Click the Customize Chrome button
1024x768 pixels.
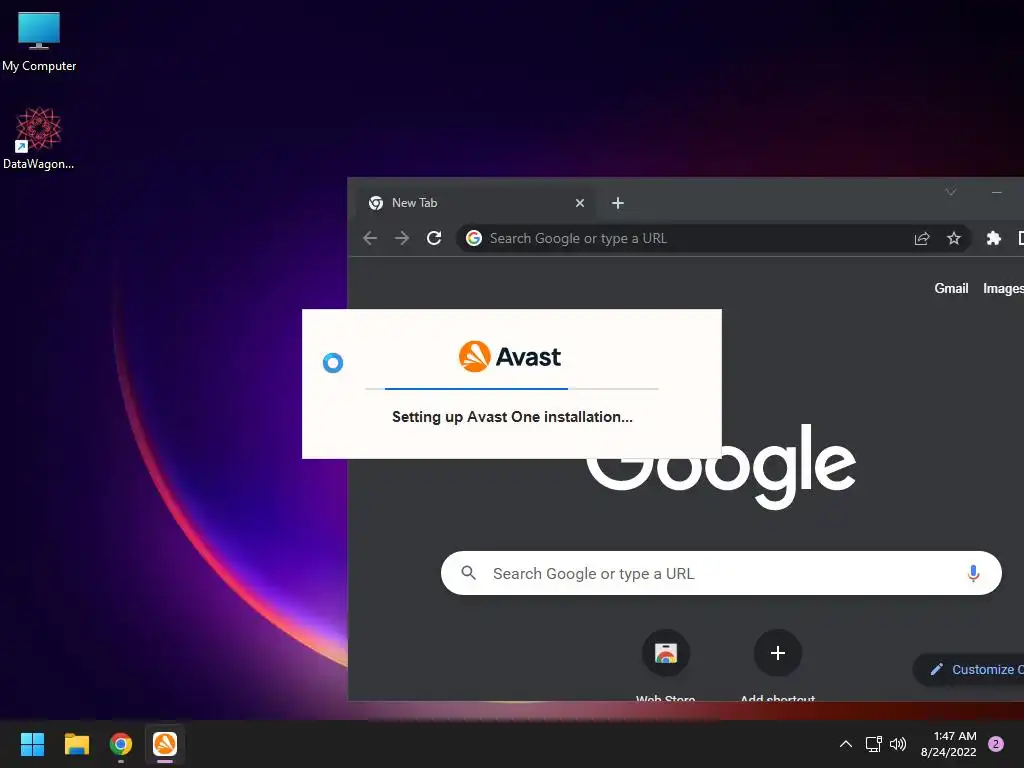click(968, 669)
